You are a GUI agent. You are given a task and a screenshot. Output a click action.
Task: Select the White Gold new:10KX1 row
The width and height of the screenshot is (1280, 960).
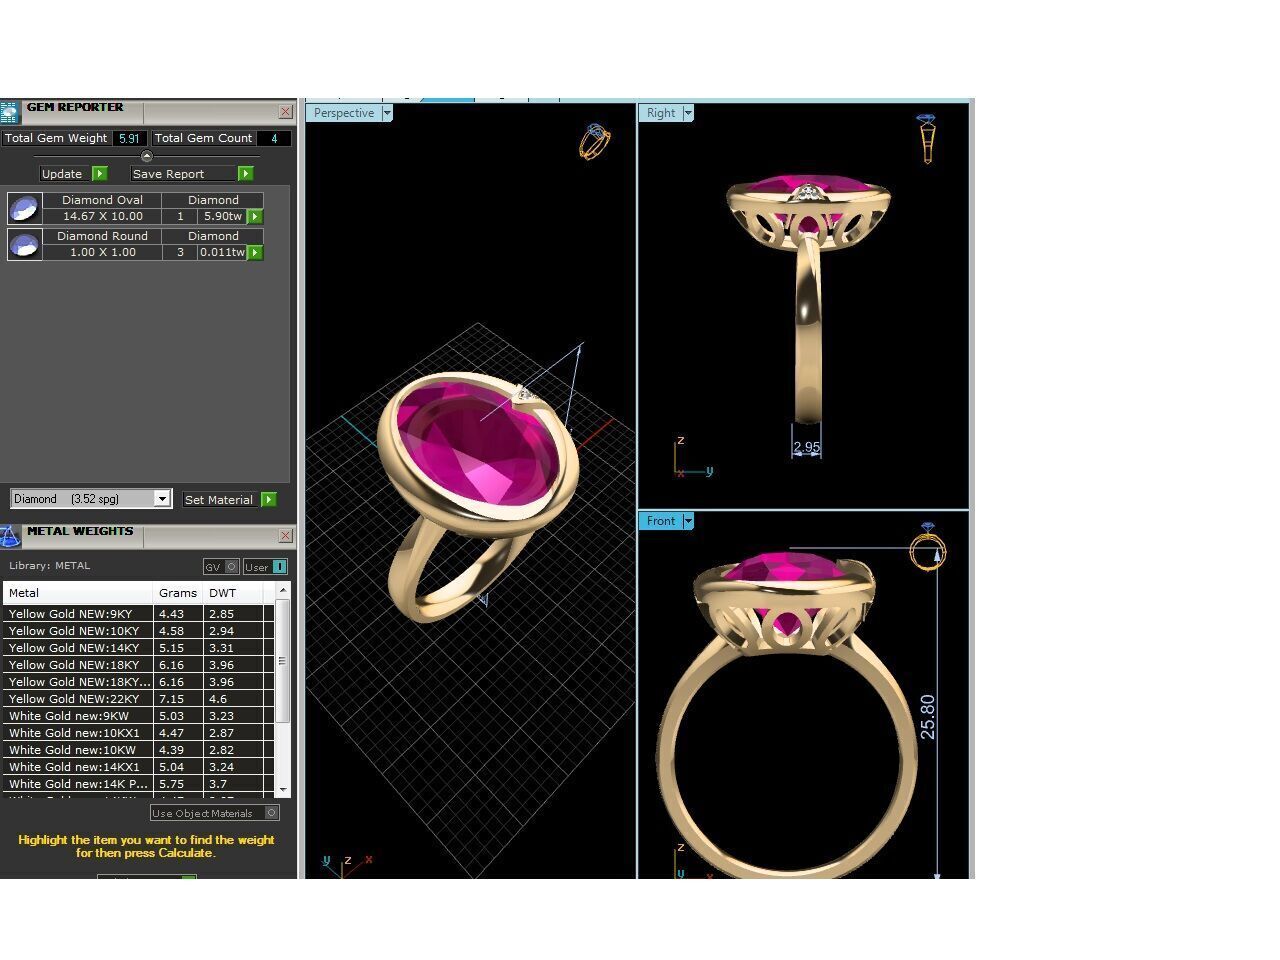pyautogui.click(x=138, y=733)
